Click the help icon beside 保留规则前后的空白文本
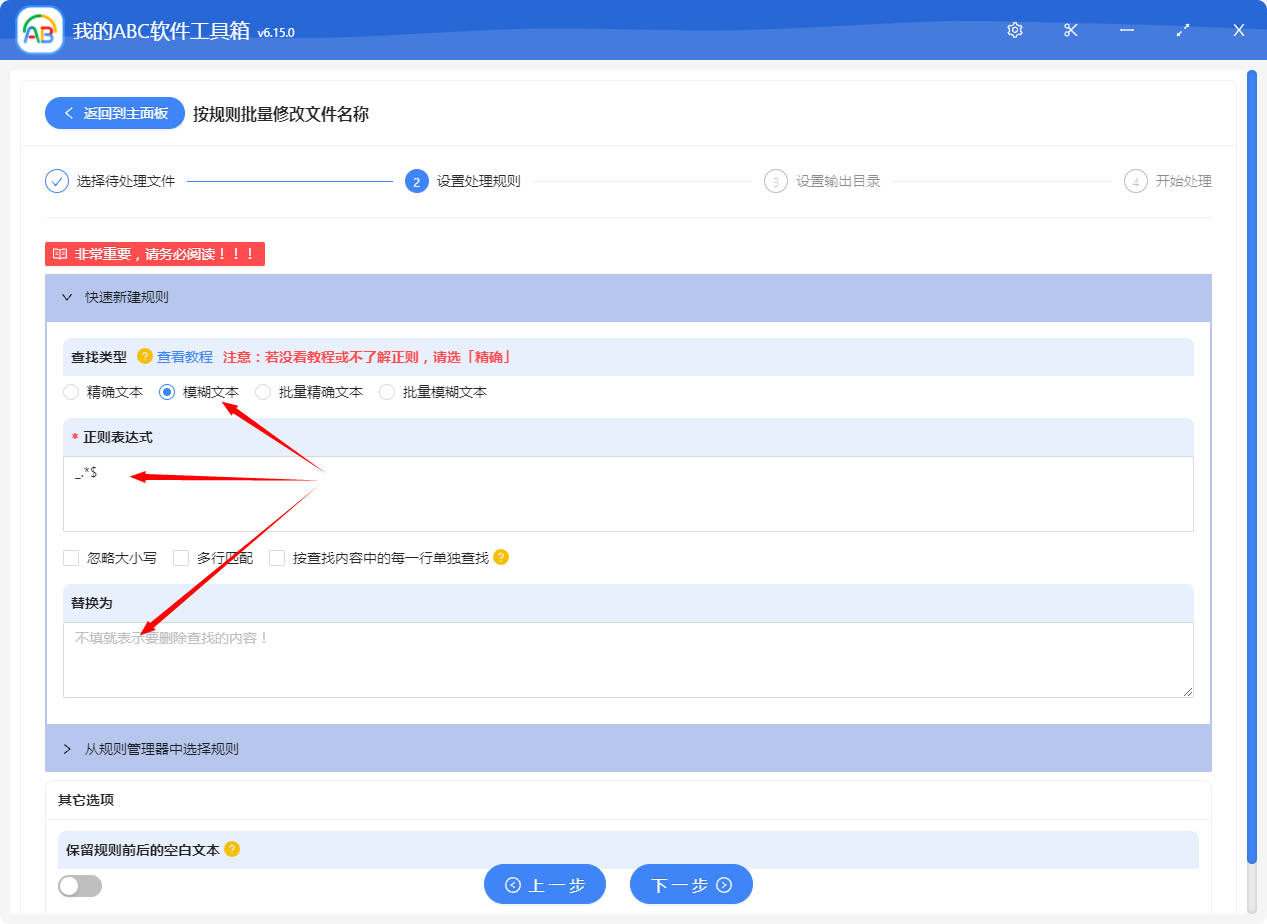The height and width of the screenshot is (924, 1267). coord(234,849)
